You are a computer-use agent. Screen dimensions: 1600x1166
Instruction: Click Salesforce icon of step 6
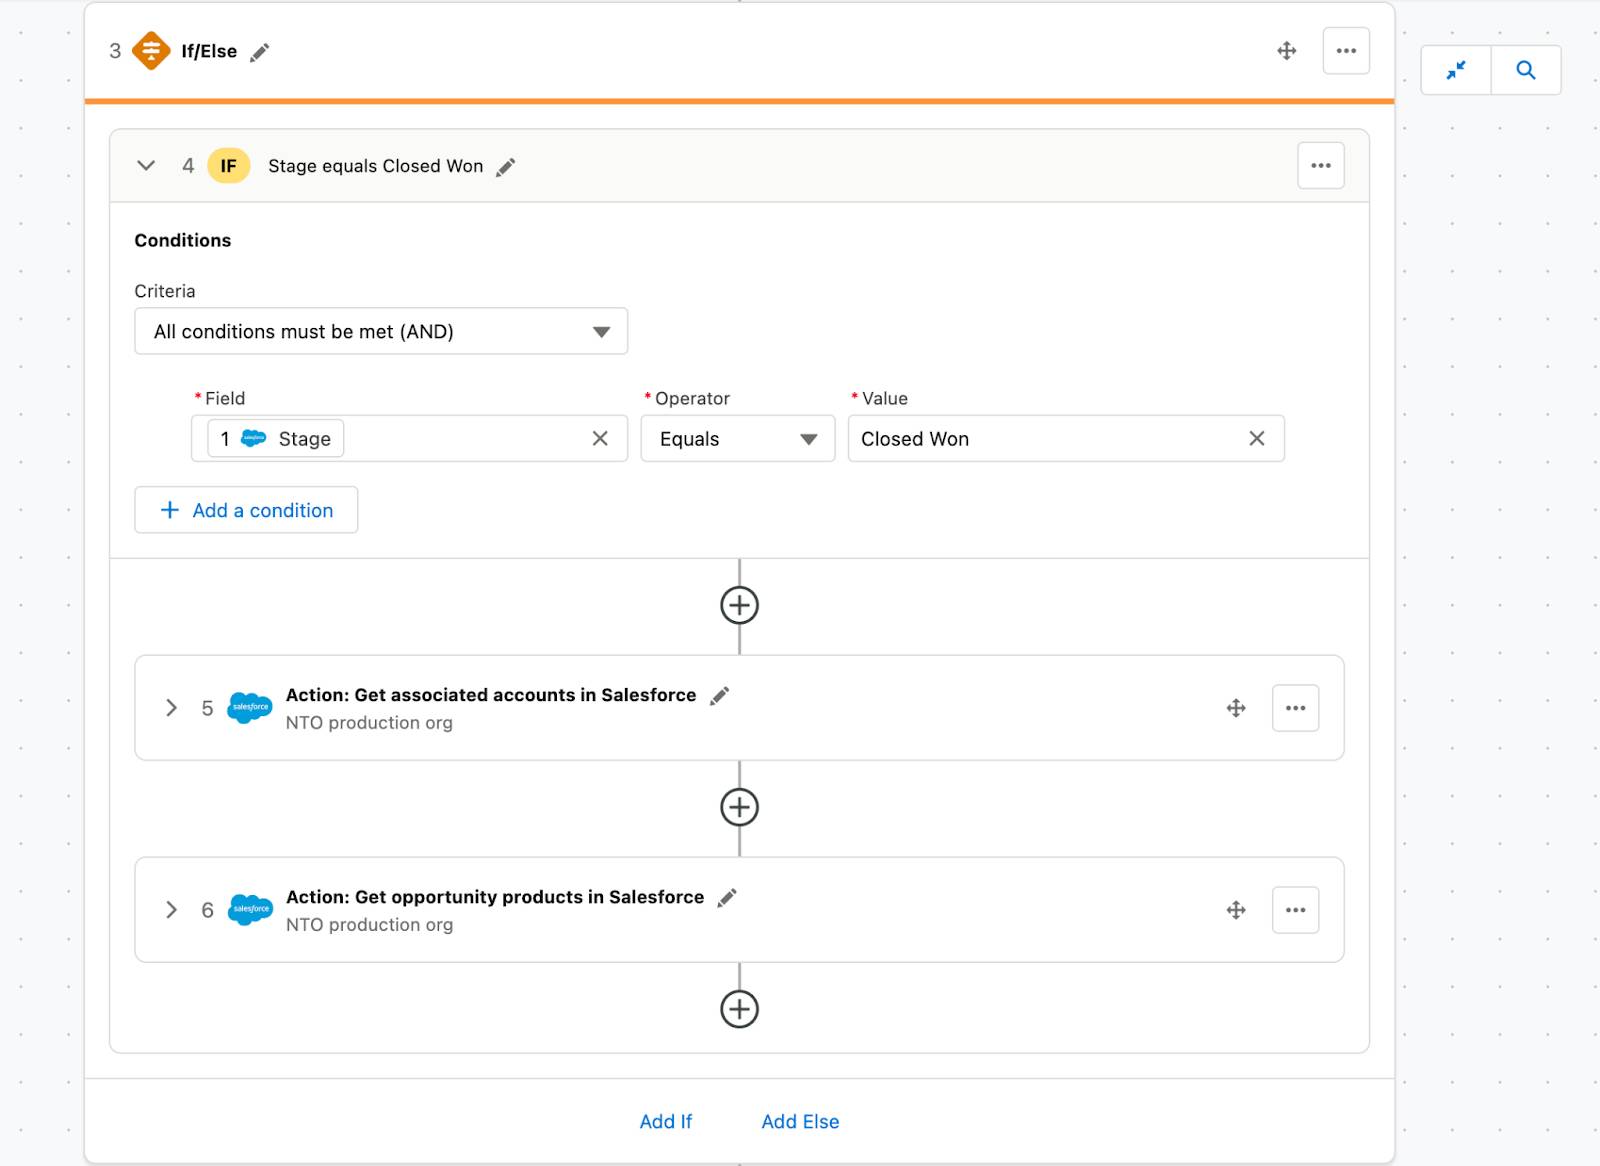(250, 910)
